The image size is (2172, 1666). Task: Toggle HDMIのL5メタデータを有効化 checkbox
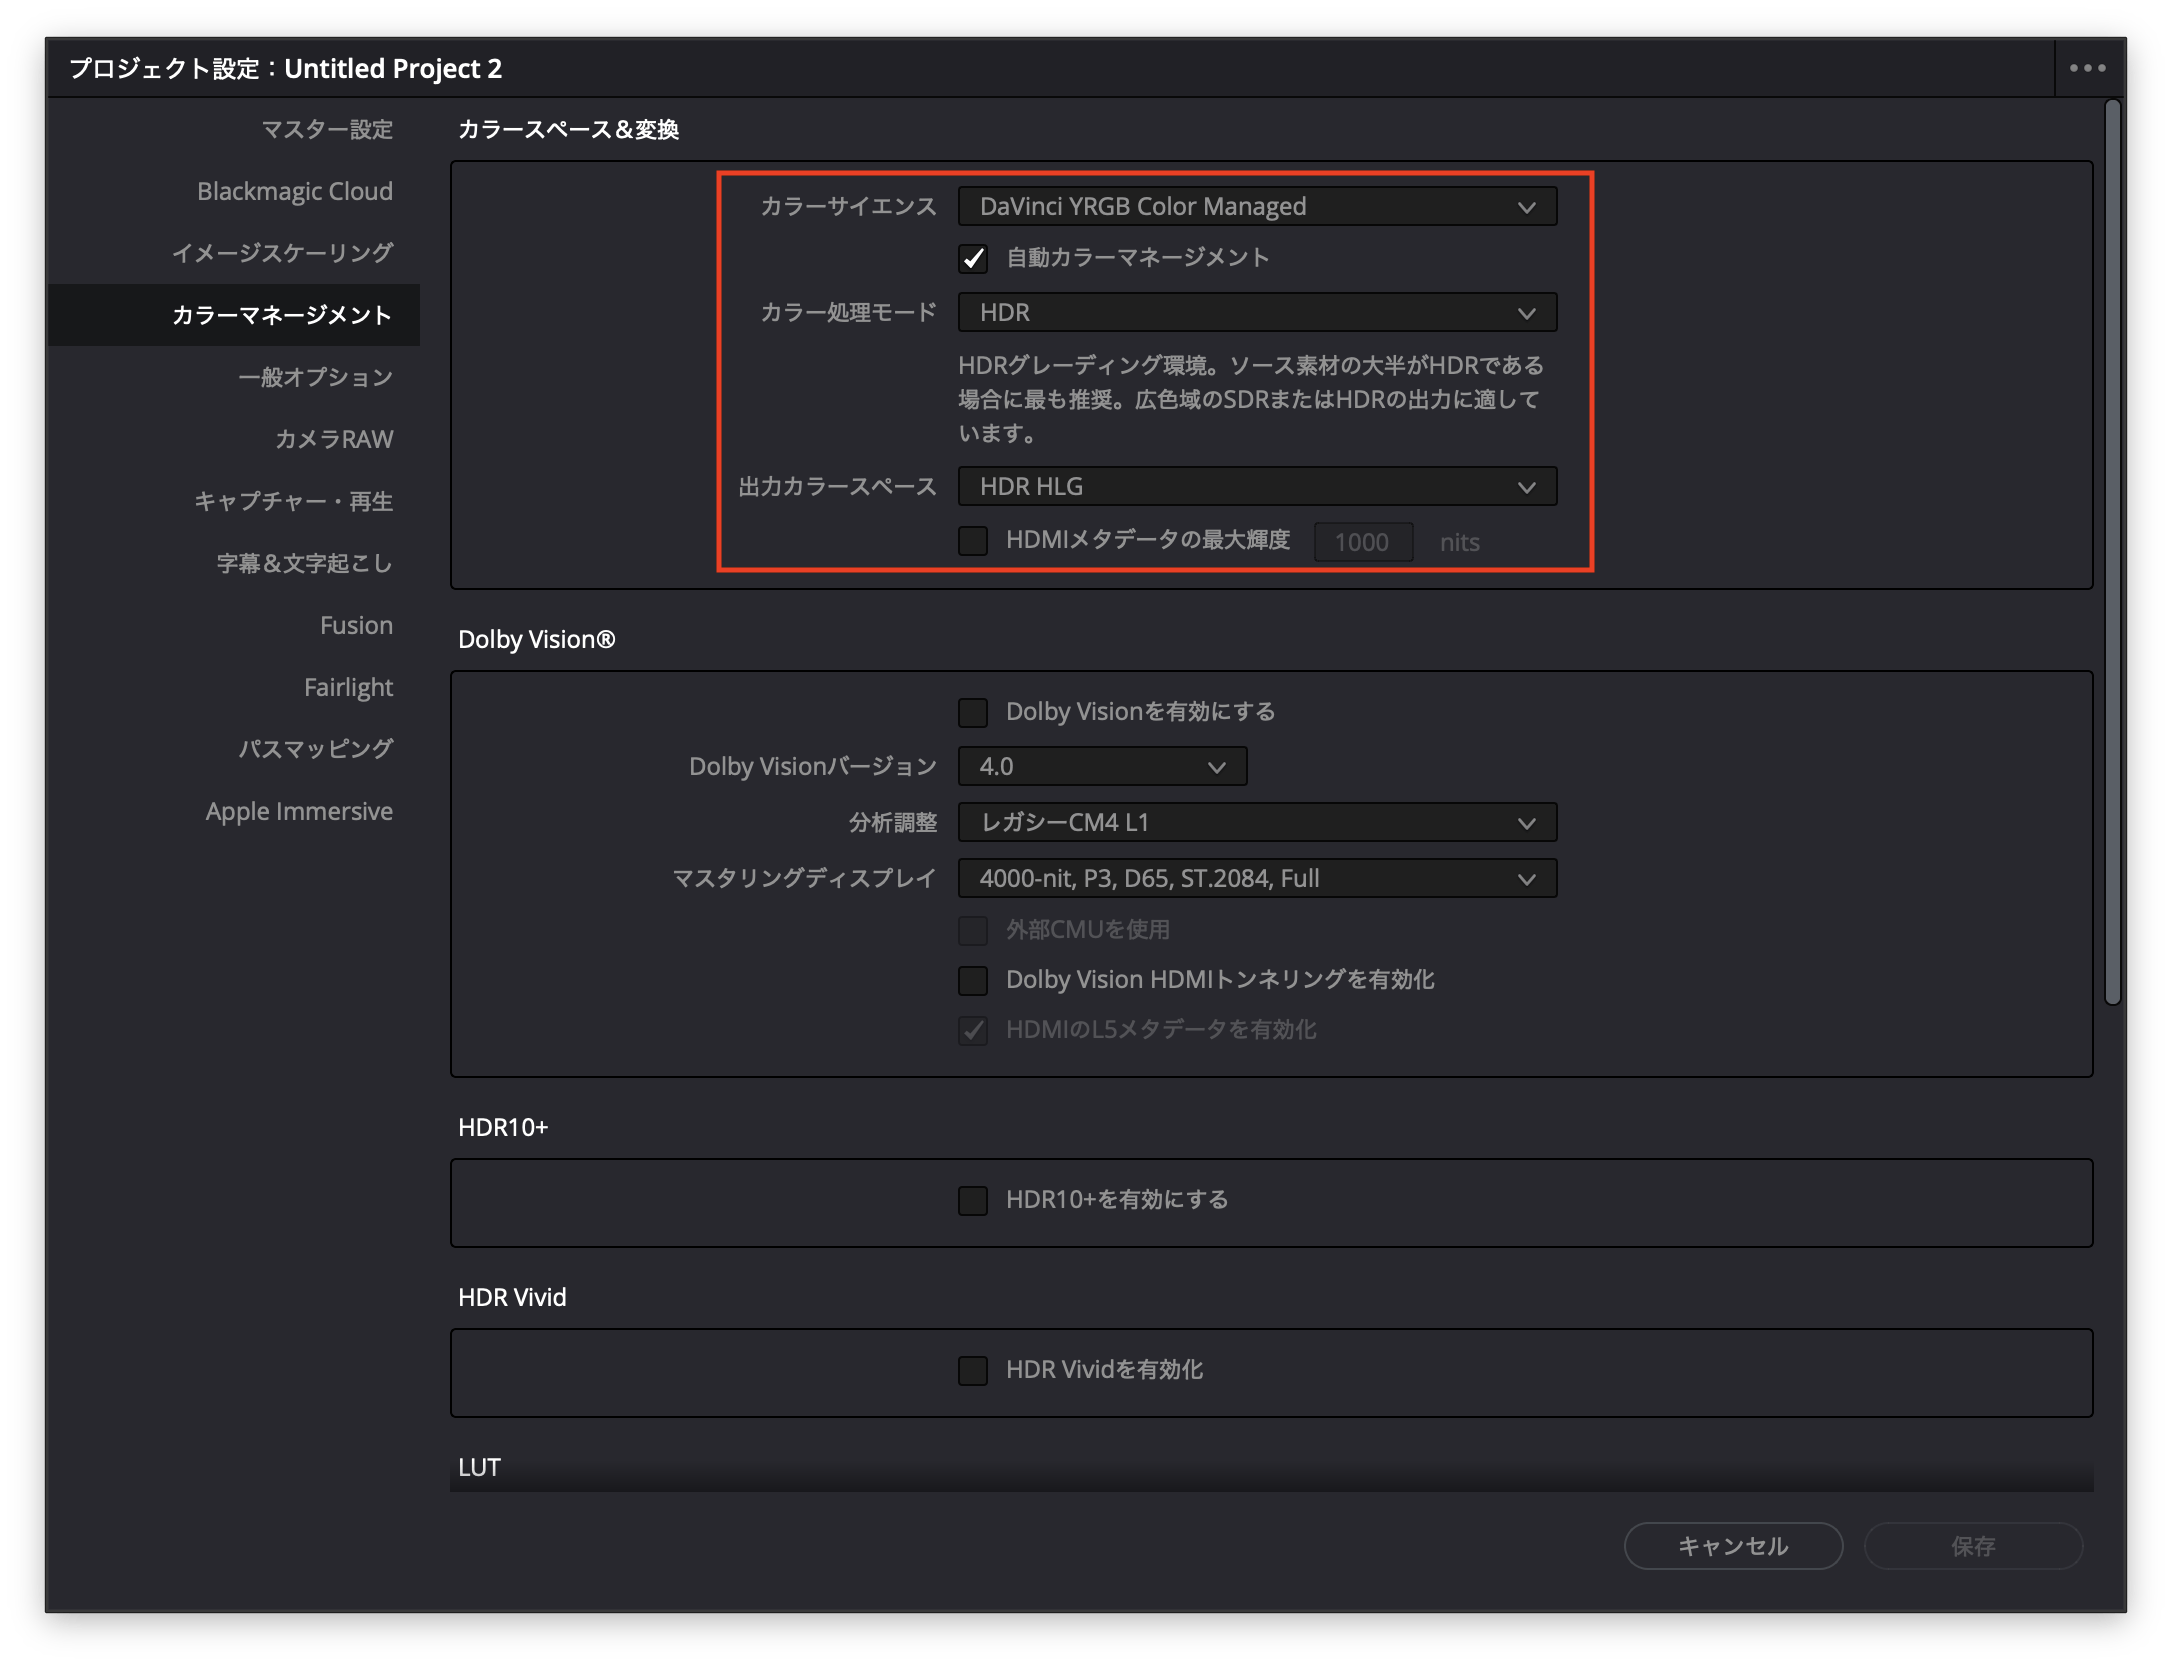pyautogui.click(x=973, y=1030)
